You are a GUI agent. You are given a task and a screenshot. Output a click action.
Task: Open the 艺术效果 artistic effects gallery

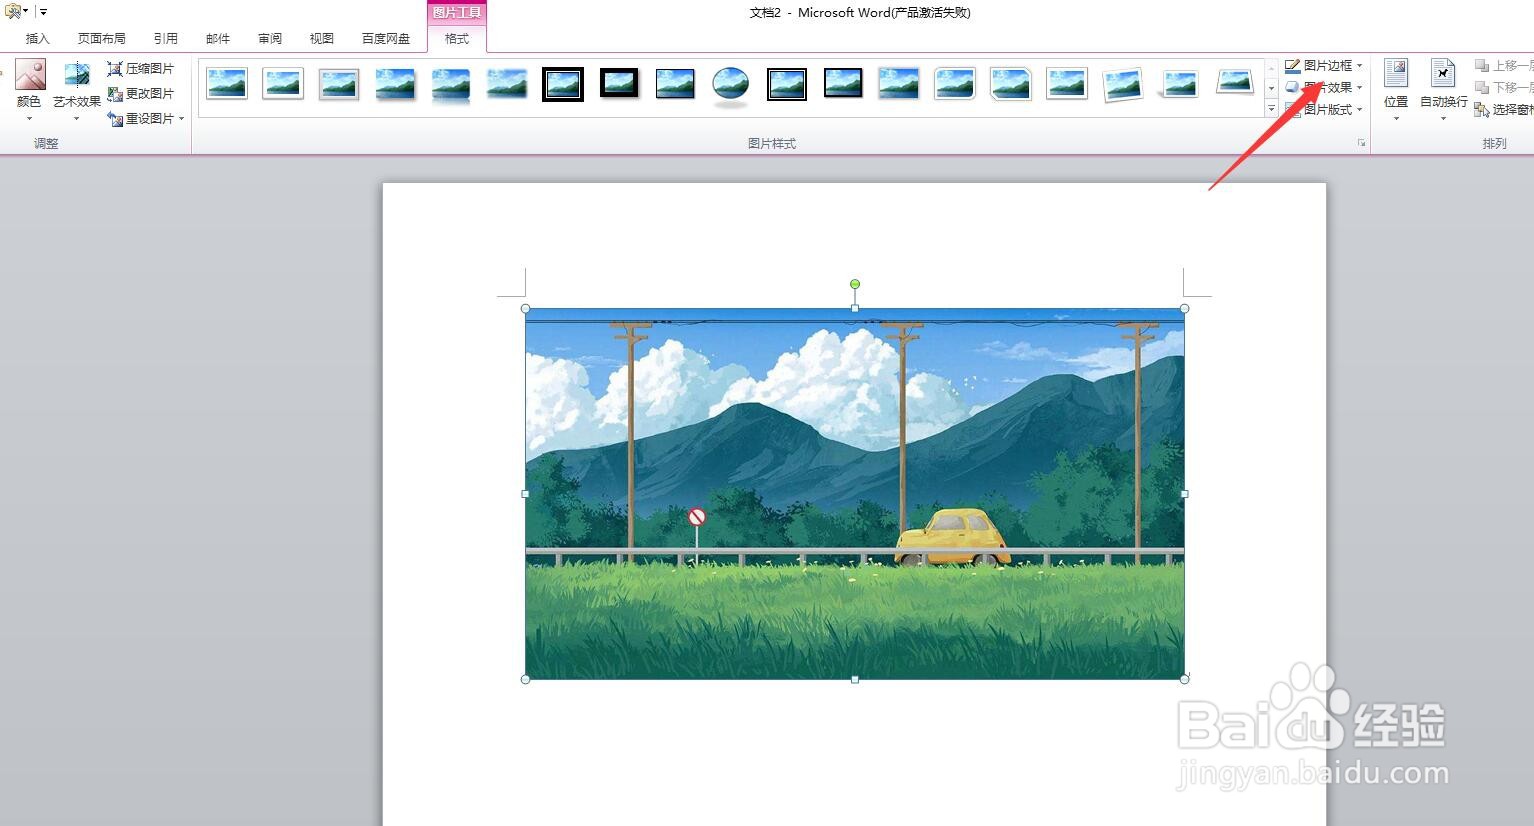point(77,90)
